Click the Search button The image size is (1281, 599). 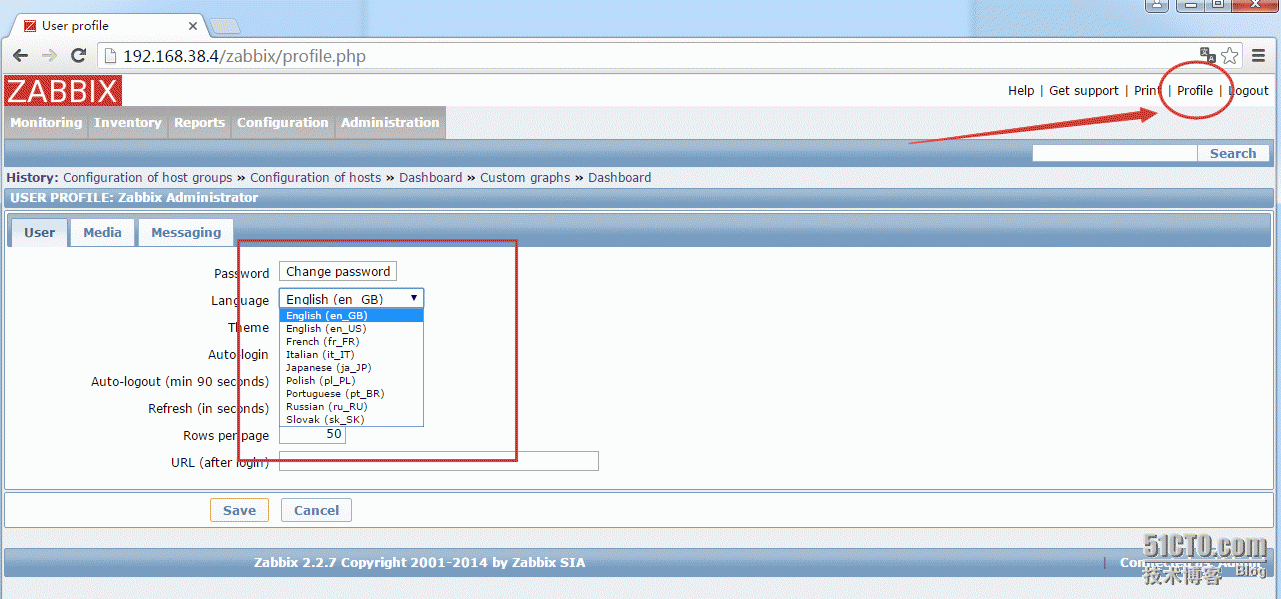[1233, 153]
